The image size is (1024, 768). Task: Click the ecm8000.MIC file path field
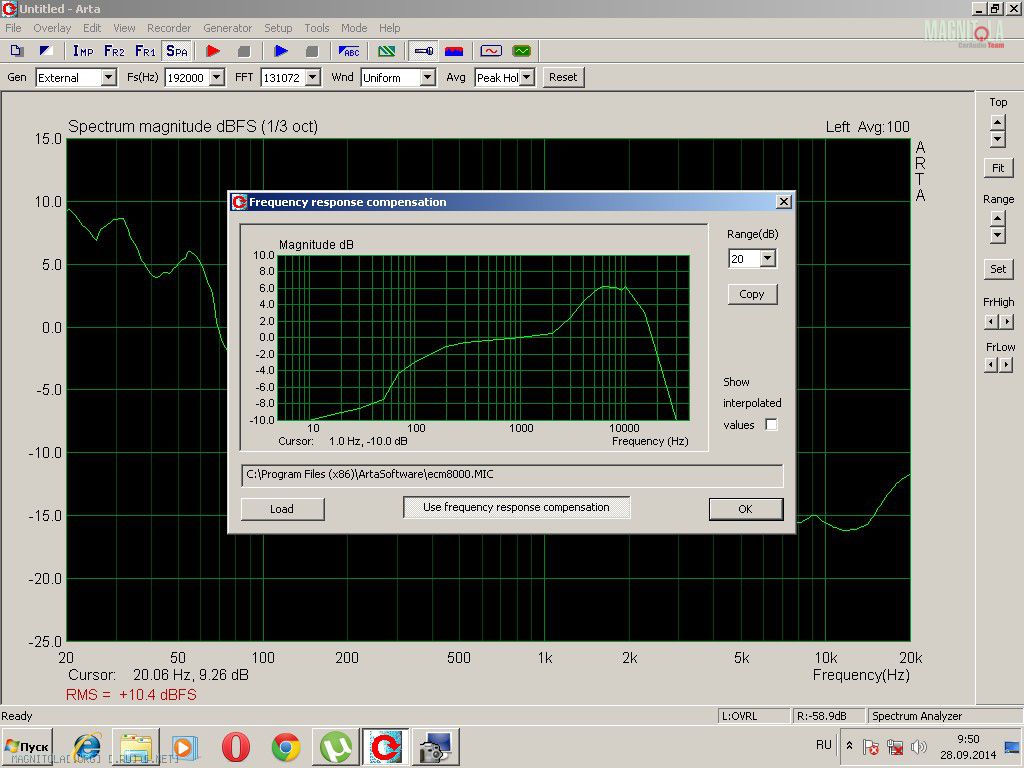tap(512, 475)
